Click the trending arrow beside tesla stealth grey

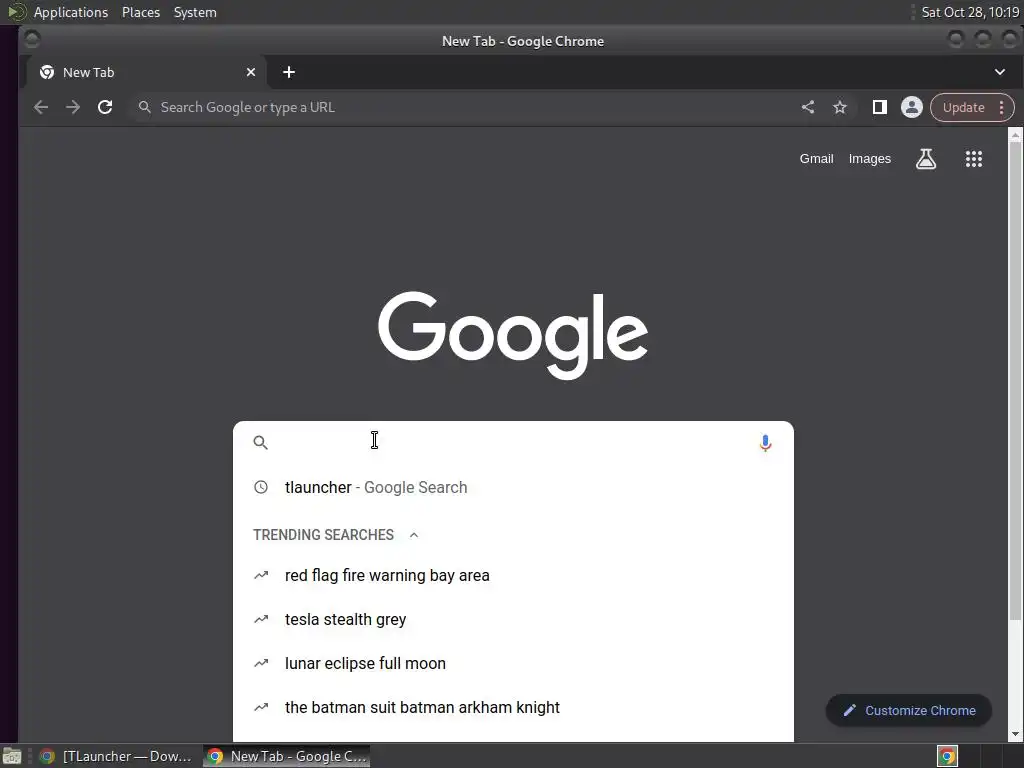(261, 619)
